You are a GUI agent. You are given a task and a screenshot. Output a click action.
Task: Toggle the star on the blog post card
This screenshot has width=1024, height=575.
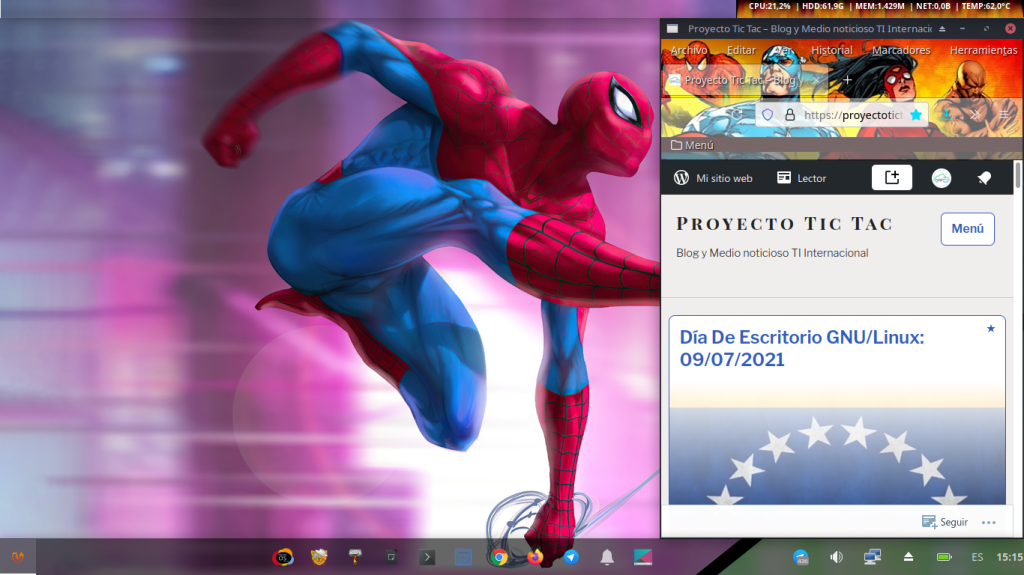(x=990, y=328)
